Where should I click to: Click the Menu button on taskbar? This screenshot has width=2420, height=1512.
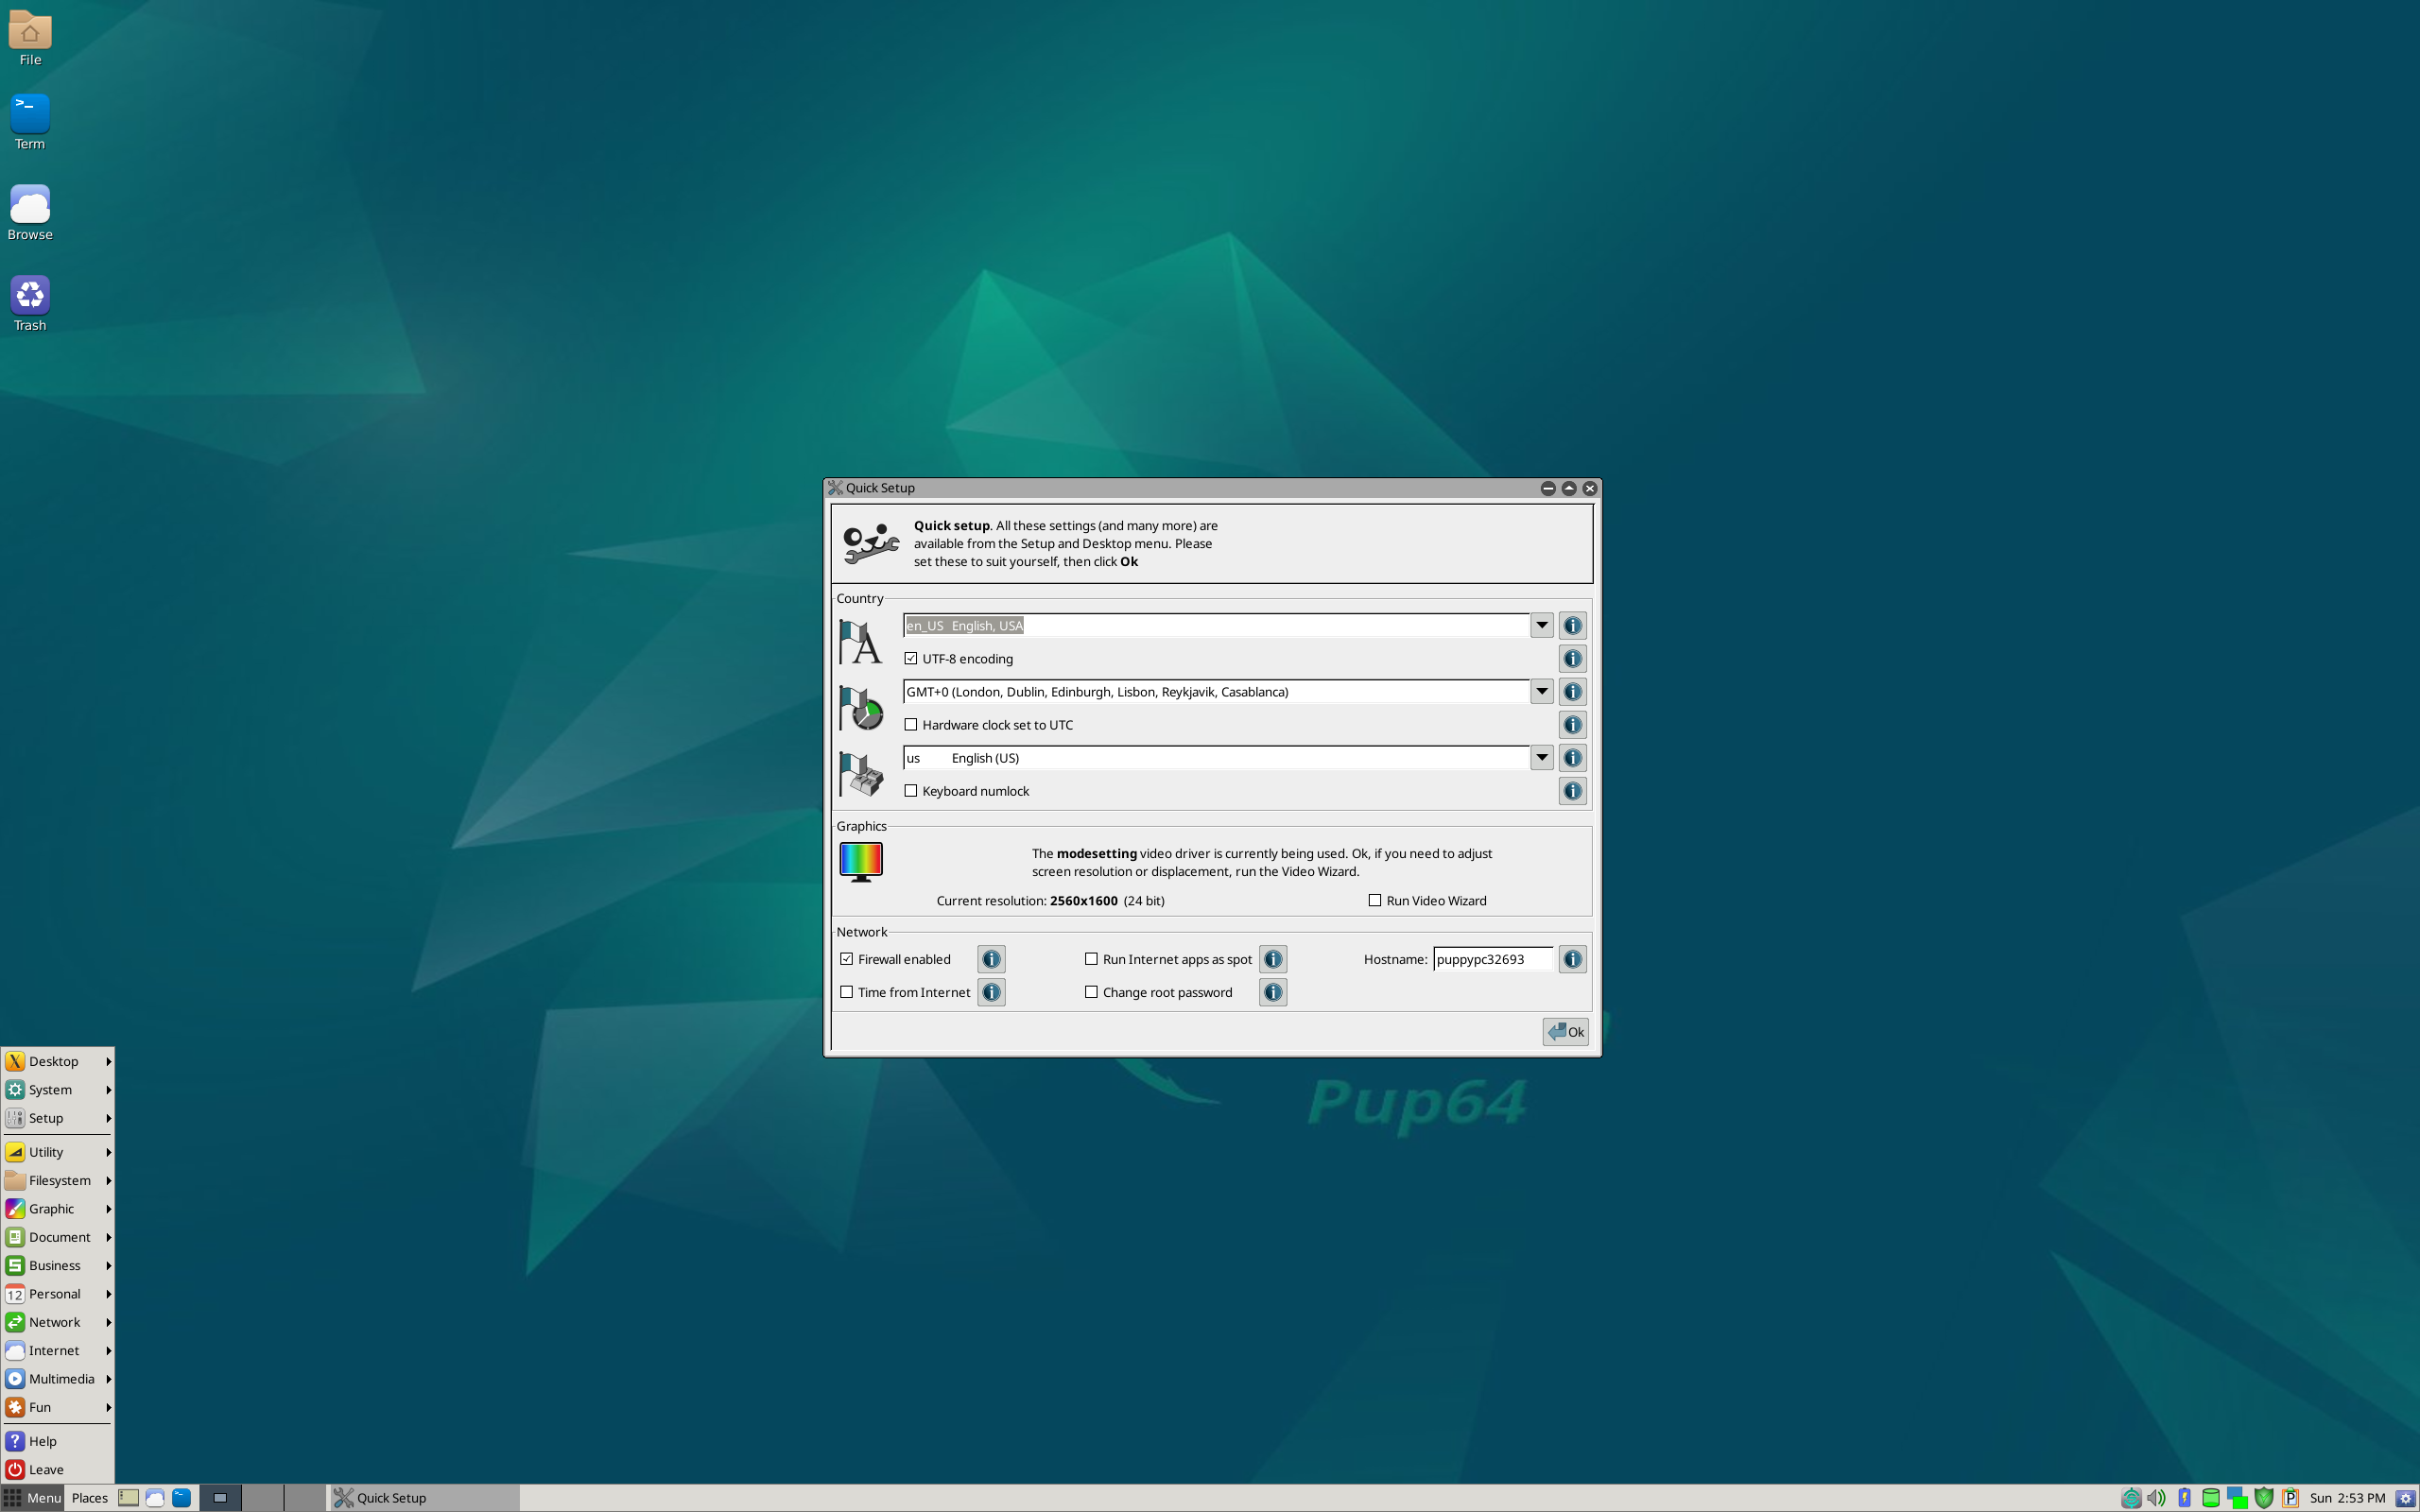[x=33, y=1497]
